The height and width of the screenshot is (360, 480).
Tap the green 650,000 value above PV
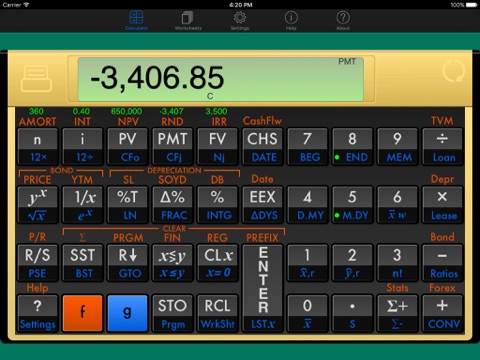[127, 111]
